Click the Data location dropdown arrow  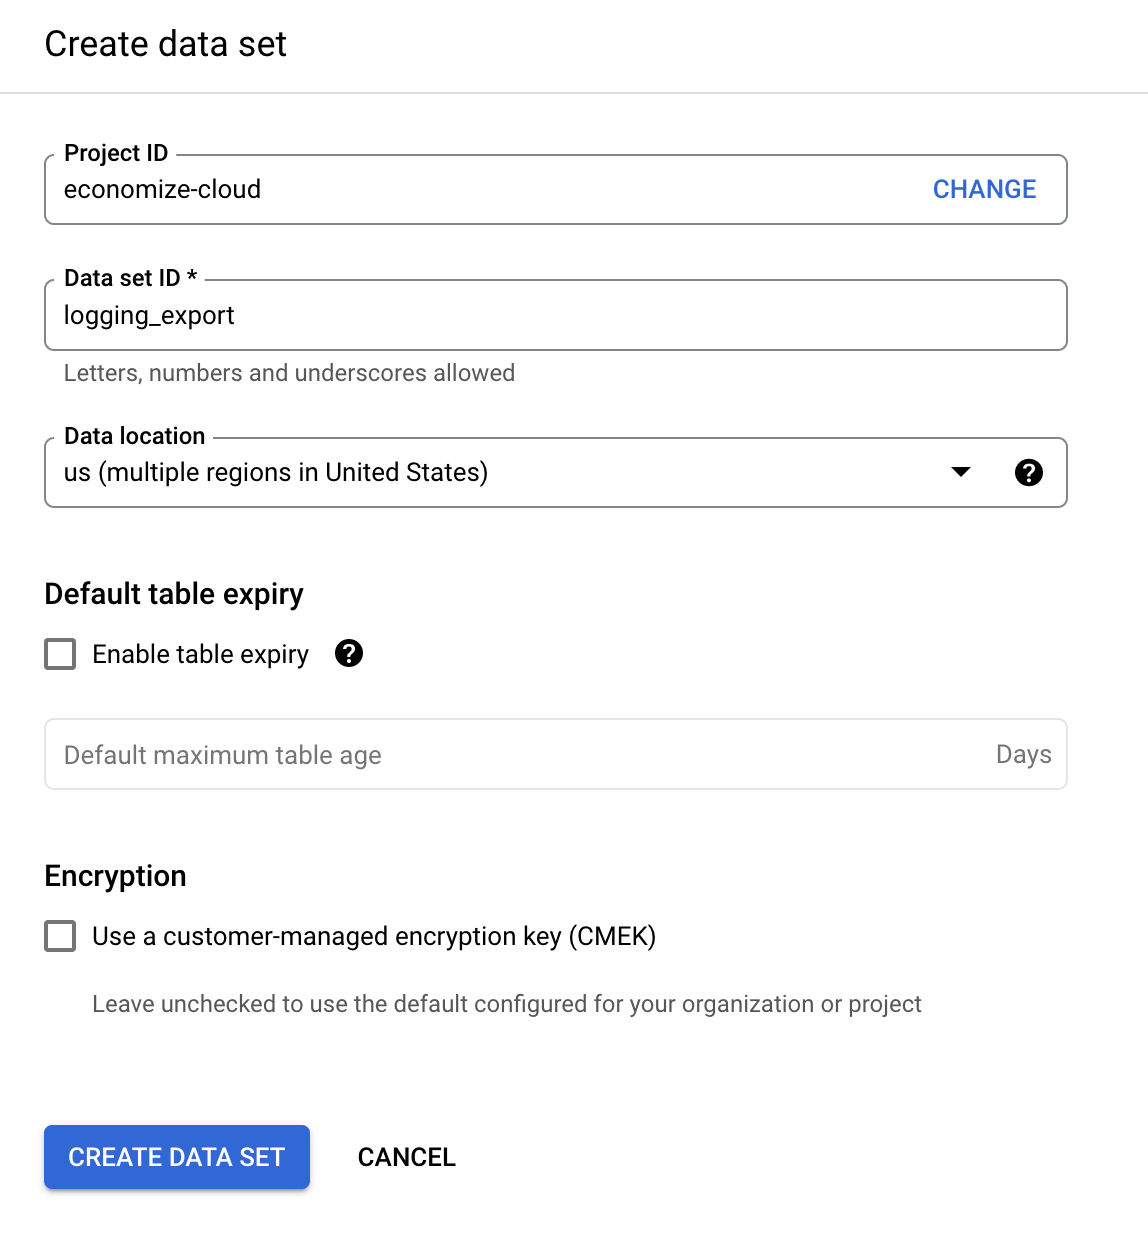(x=961, y=472)
